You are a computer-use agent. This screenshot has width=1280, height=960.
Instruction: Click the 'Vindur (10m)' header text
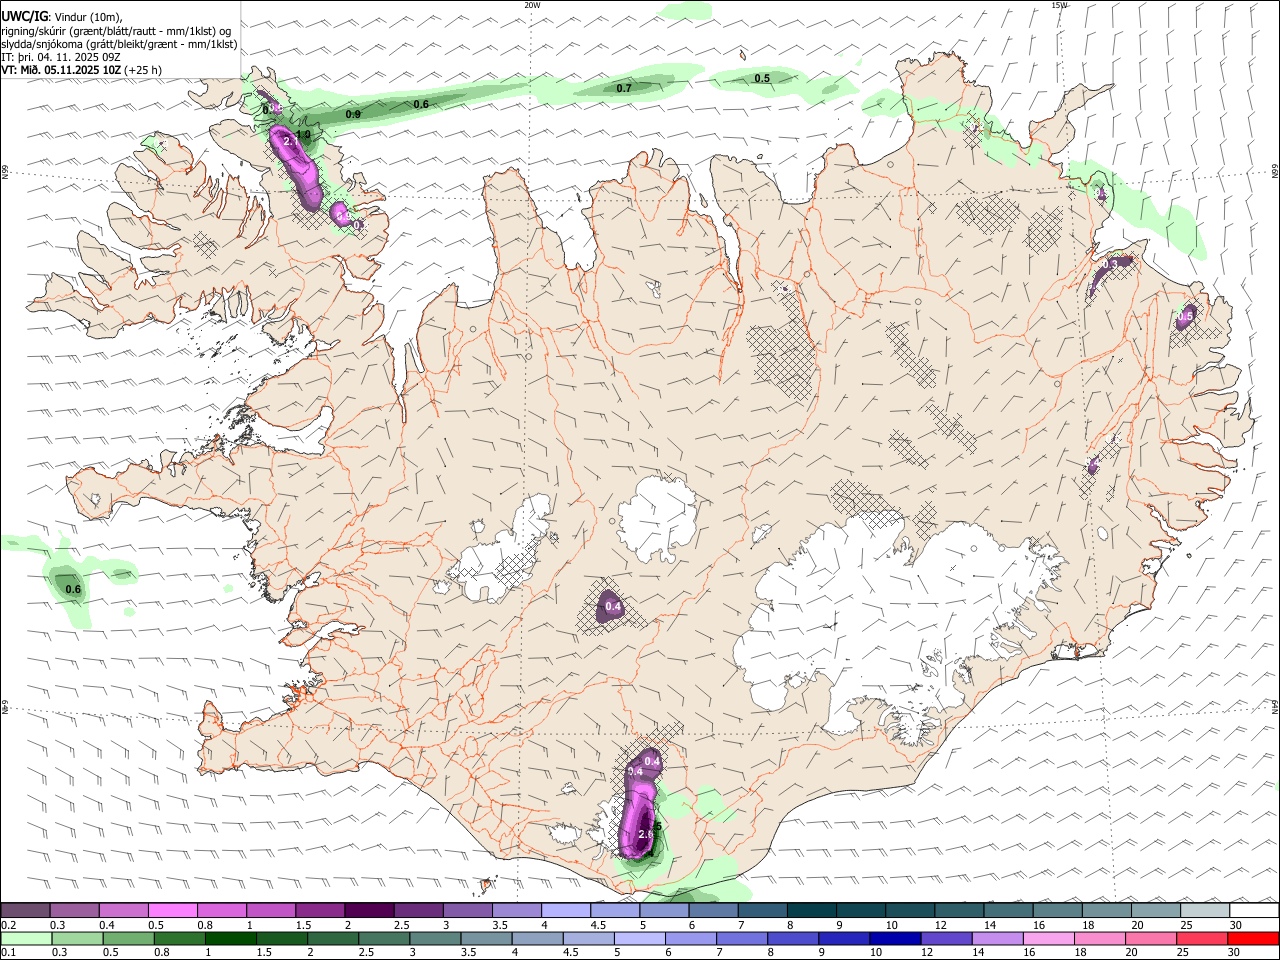(86, 17)
